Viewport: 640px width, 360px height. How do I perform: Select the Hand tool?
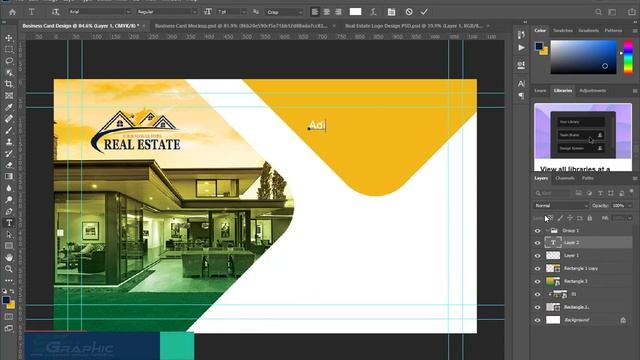[x=9, y=258]
